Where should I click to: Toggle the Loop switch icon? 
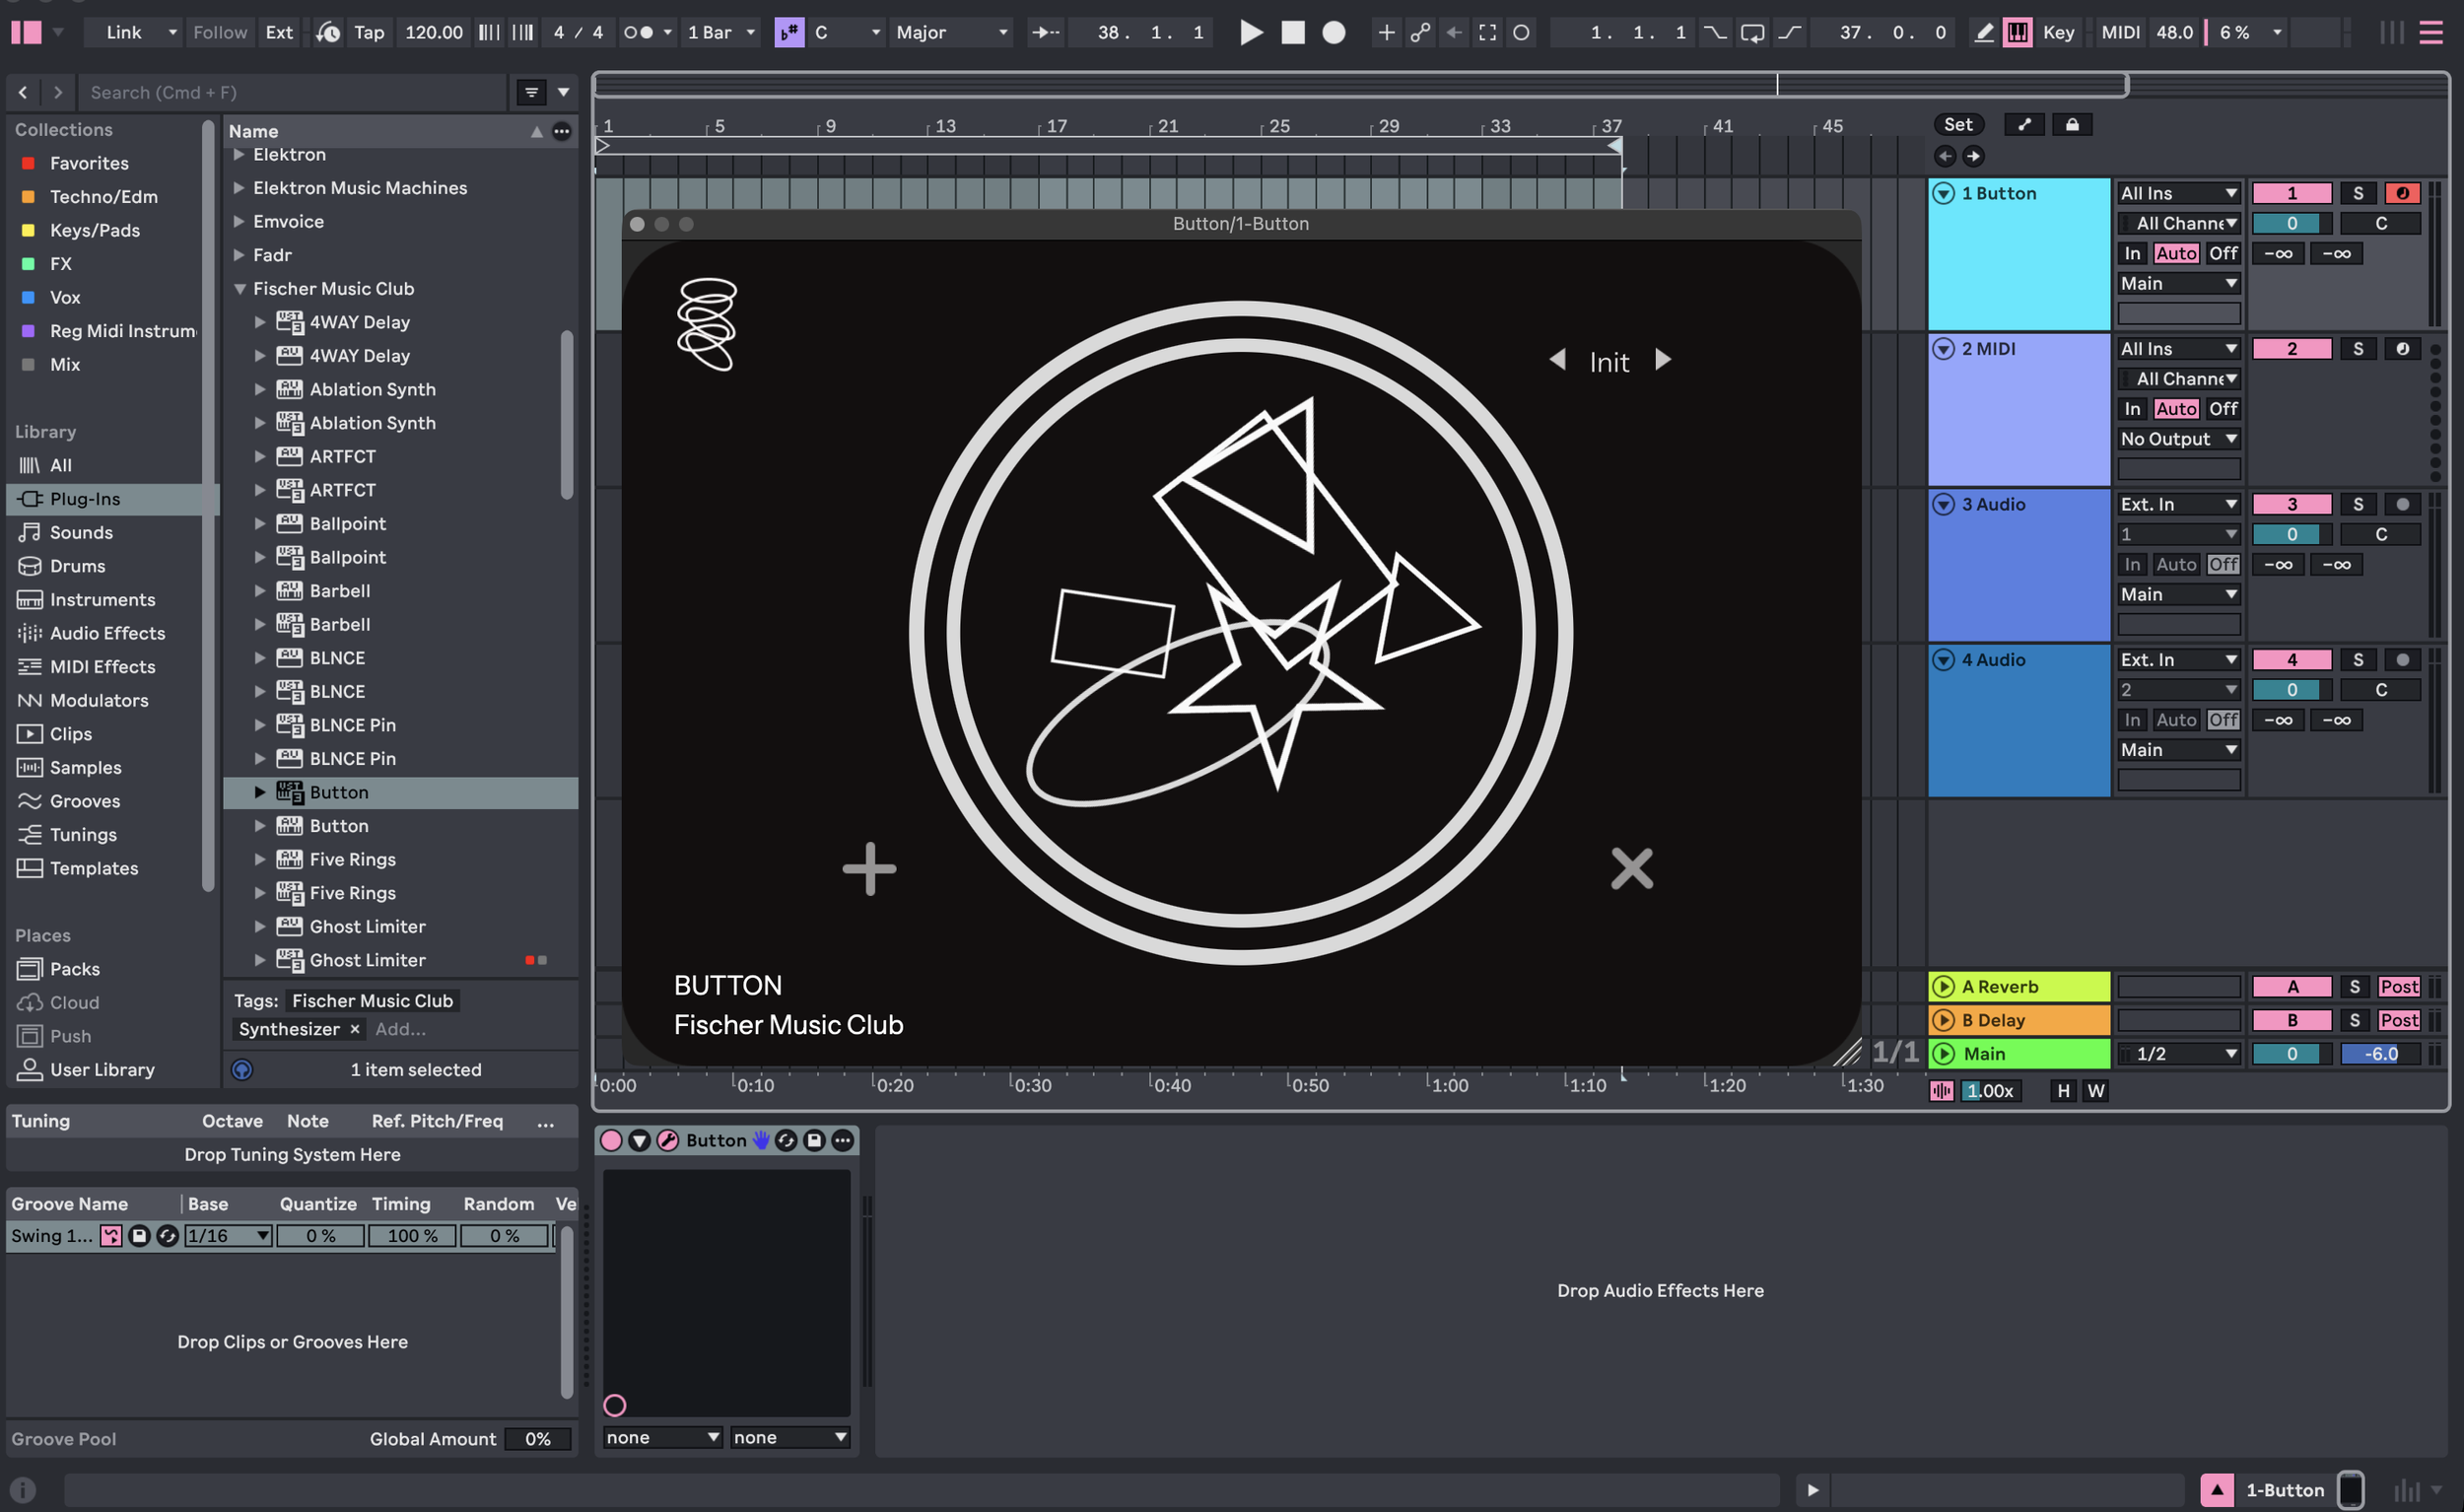tap(1752, 32)
